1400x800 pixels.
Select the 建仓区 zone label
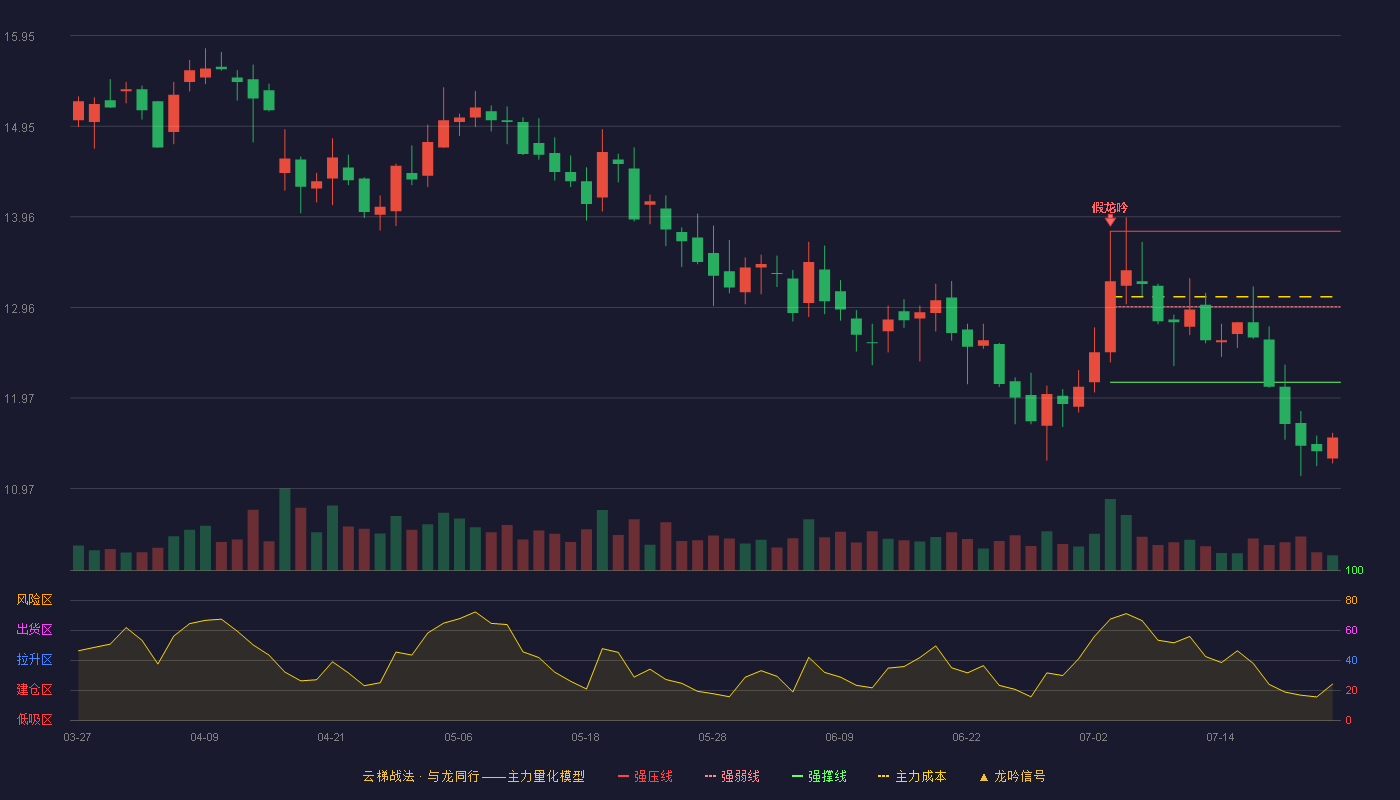(x=34, y=690)
